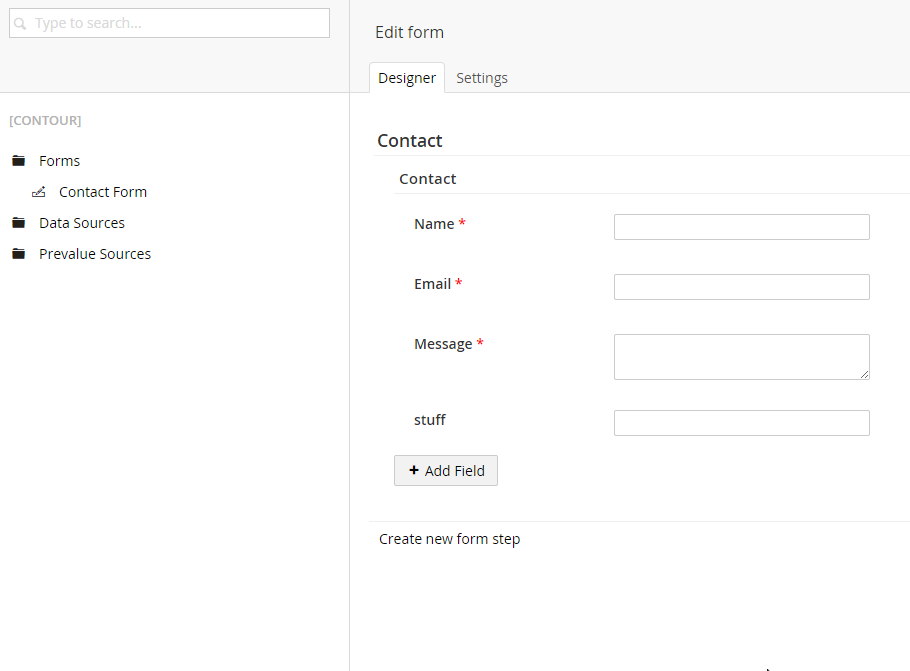The height and width of the screenshot is (671, 910).
Task: Click the plus icon on Add Field
Action: tap(414, 470)
